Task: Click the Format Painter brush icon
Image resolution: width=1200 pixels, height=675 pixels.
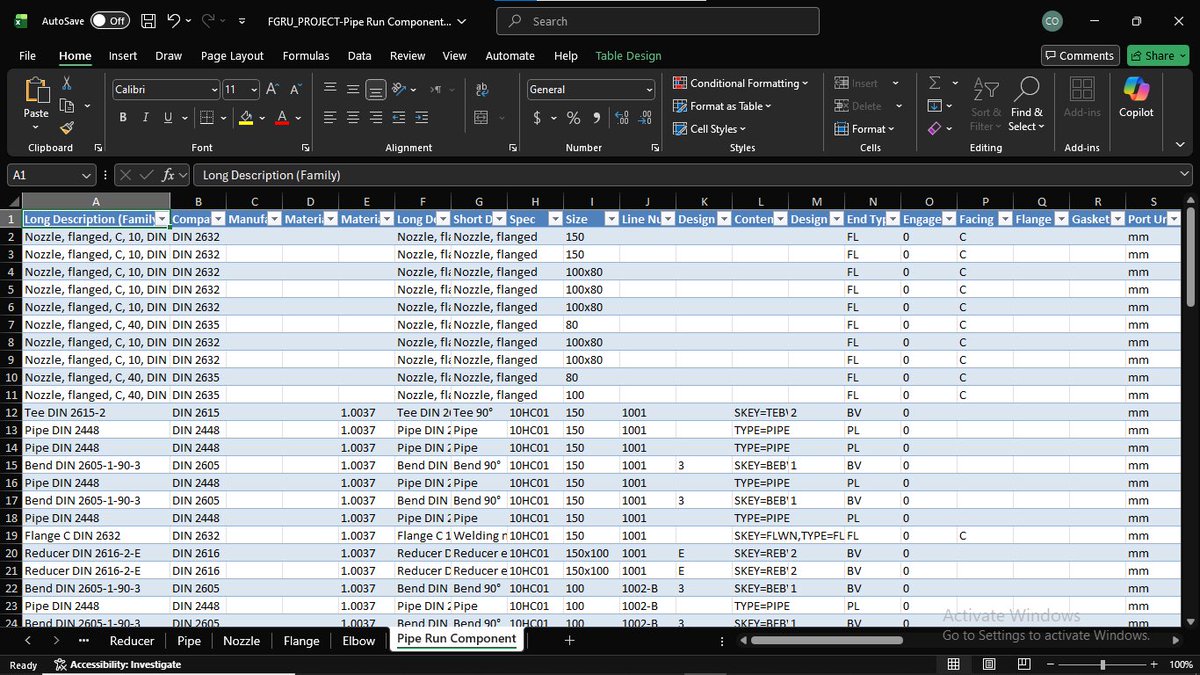Action: (x=66, y=127)
